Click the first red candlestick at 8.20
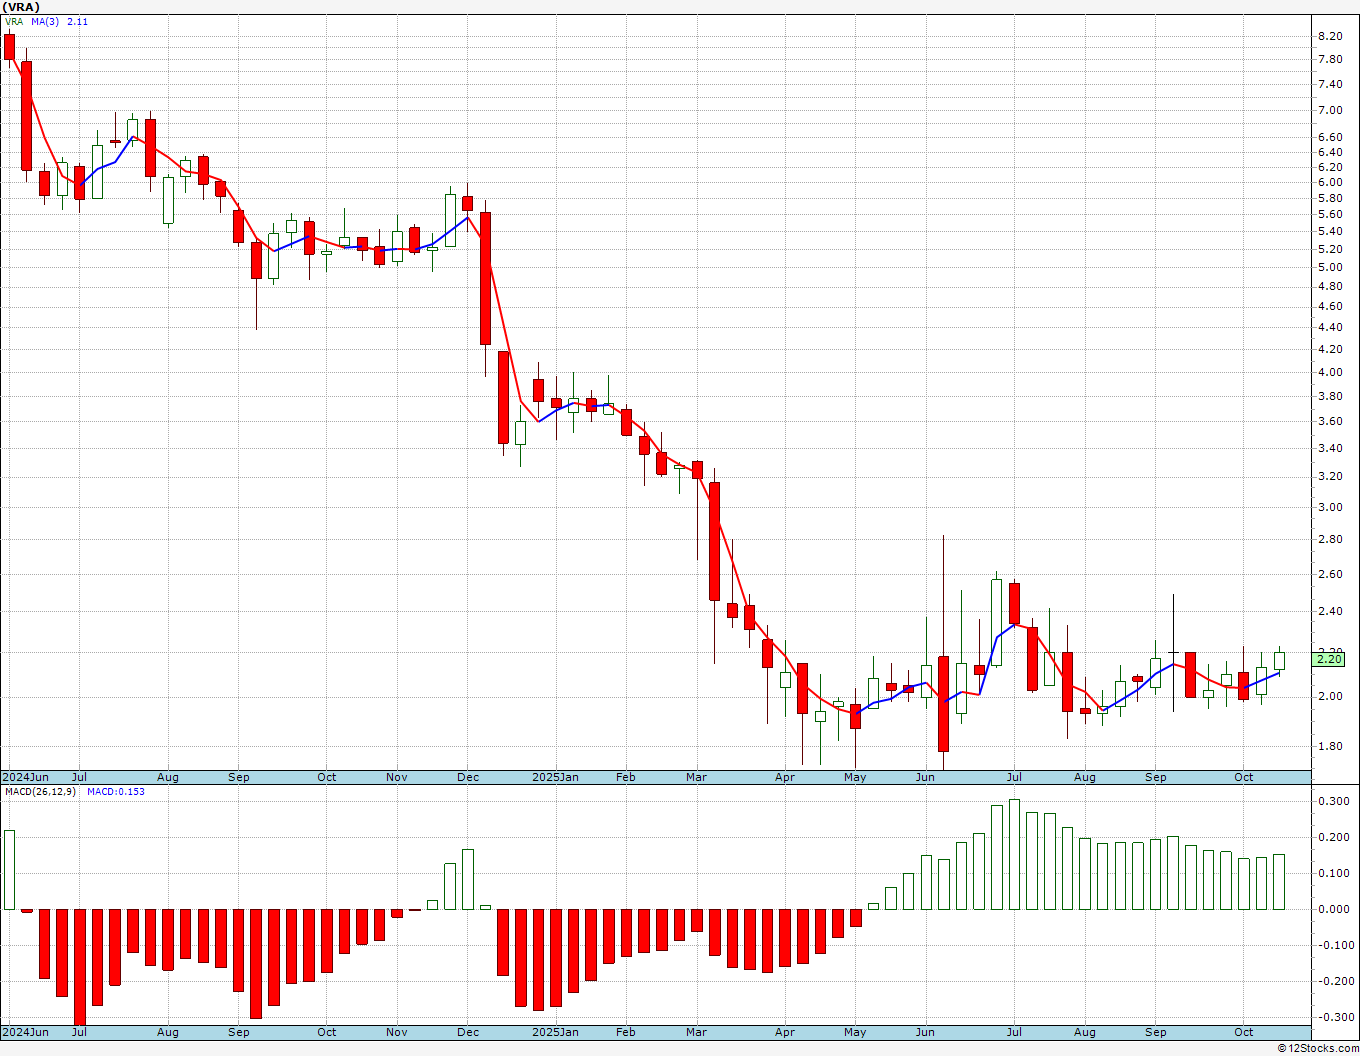Viewport: 1360px width, 1056px height. click(9, 47)
